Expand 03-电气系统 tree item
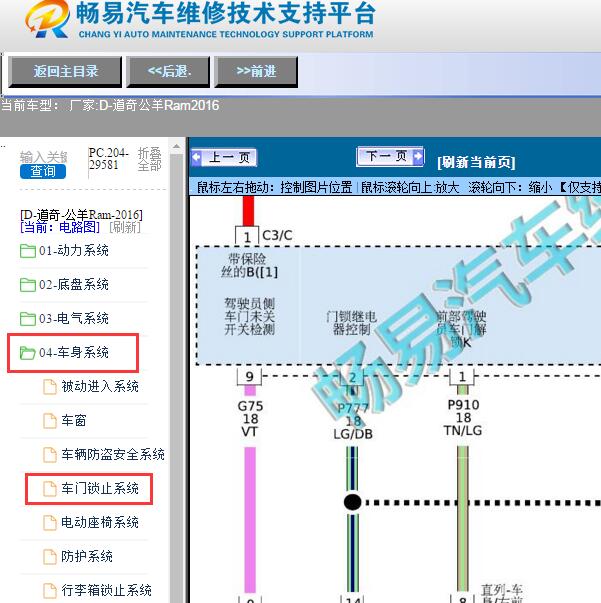 click(74, 318)
